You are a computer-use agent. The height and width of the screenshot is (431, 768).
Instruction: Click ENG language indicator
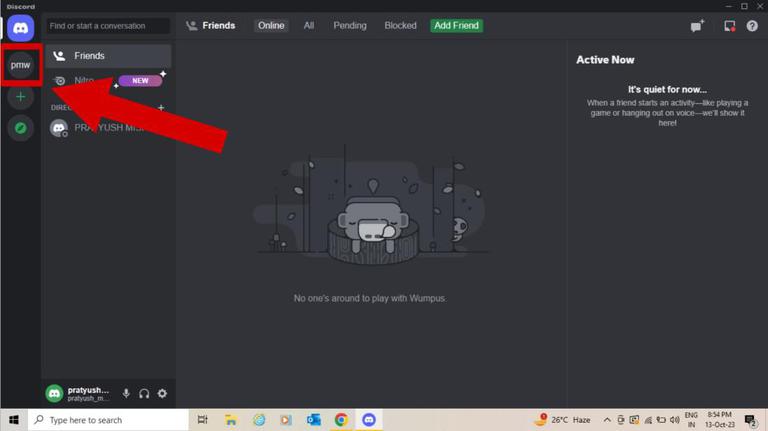691,415
